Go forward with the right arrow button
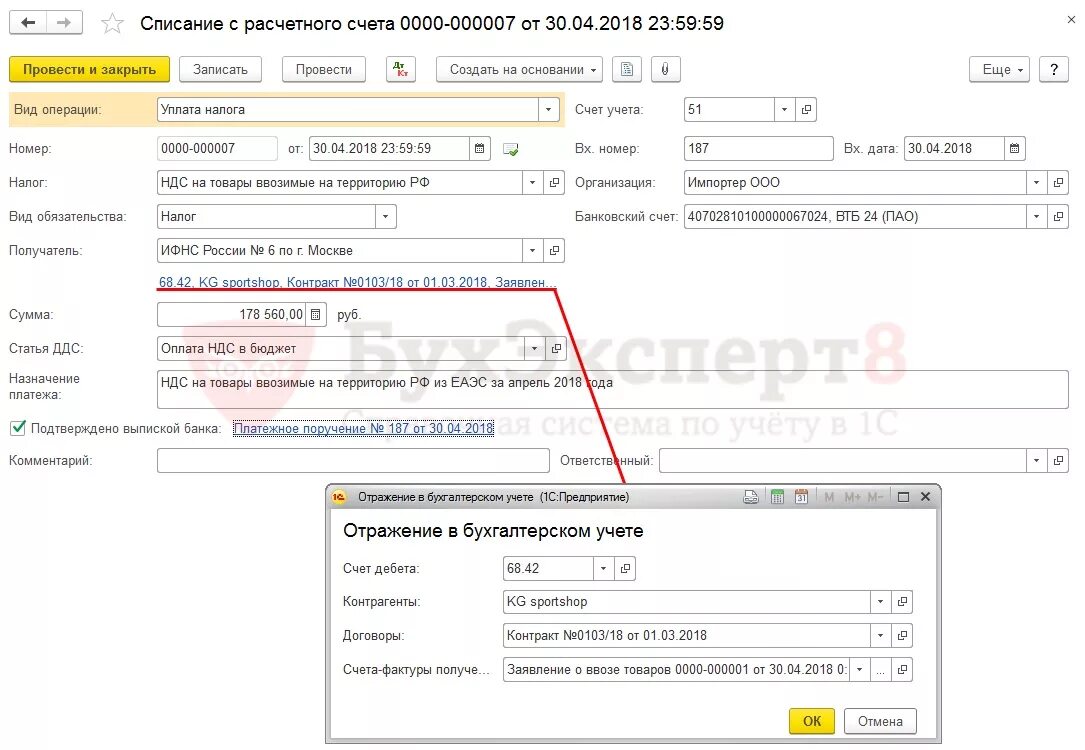 click(64, 23)
